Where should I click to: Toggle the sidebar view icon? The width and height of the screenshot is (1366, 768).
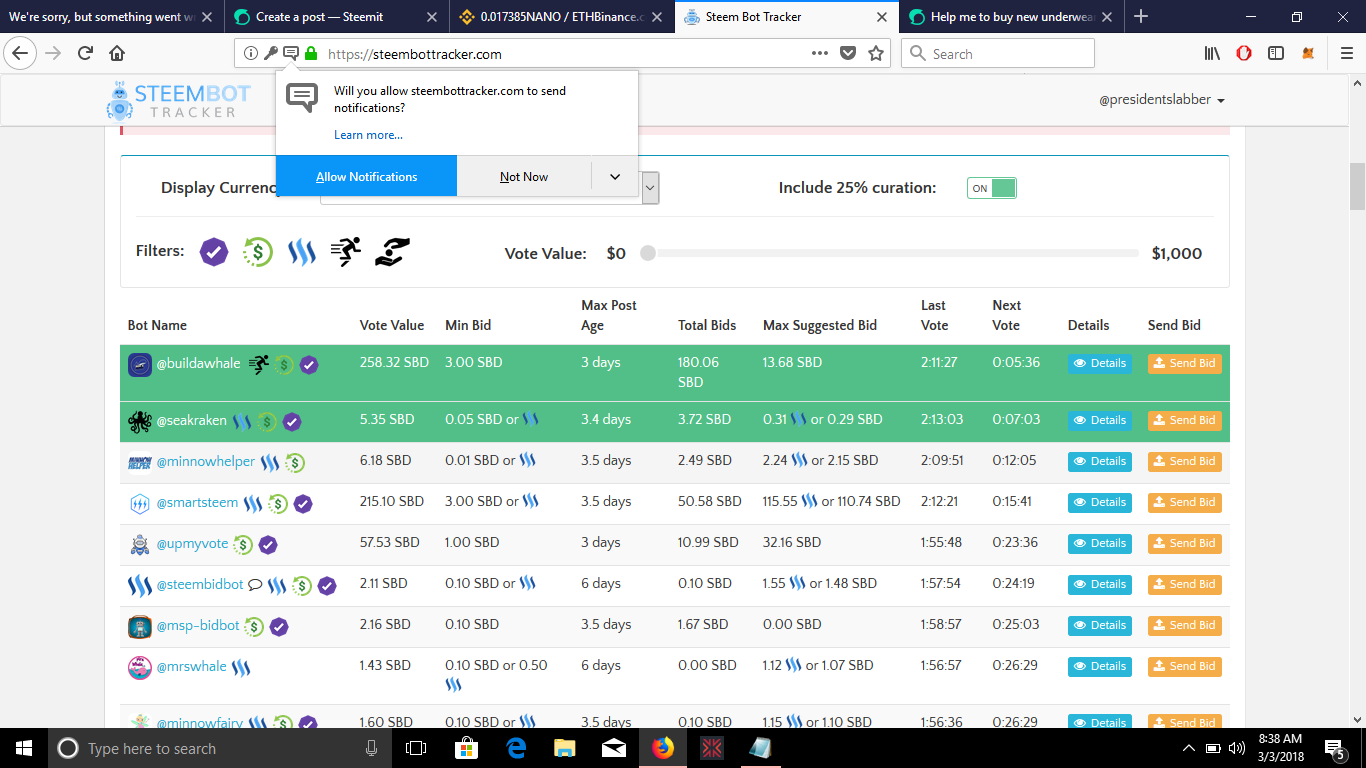(1276, 54)
